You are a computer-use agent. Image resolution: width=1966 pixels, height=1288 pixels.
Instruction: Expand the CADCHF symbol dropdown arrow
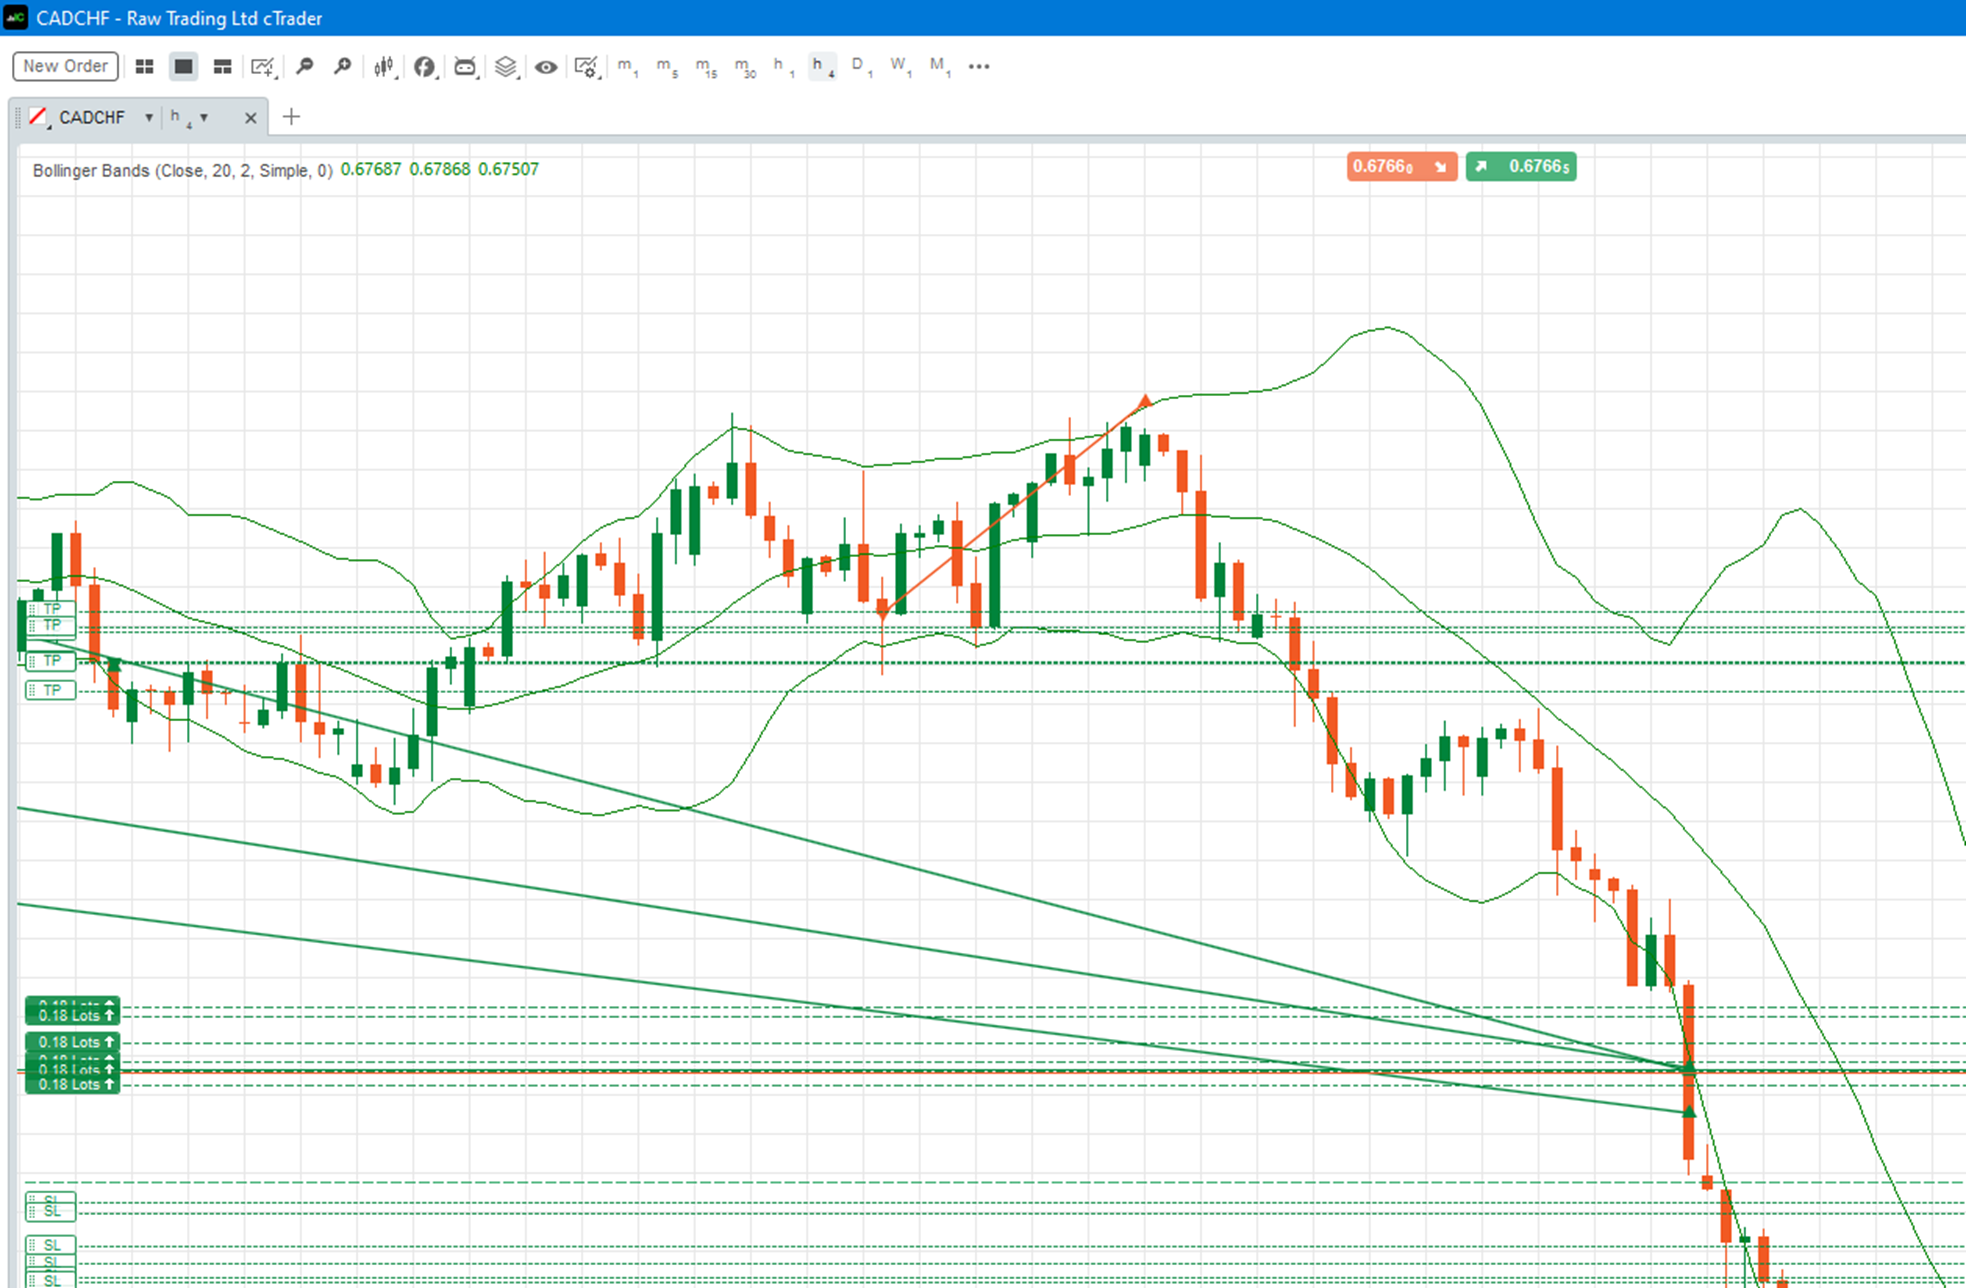coord(149,117)
